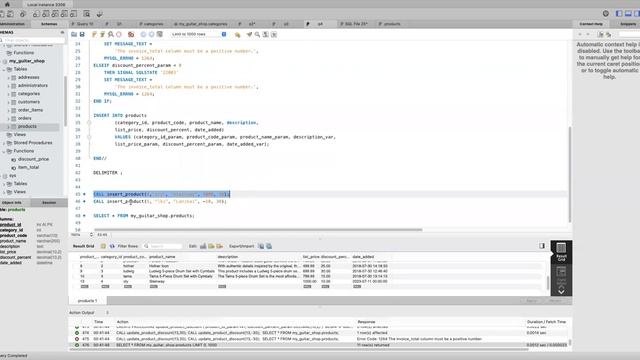The width and height of the screenshot is (640, 360).
Task: Toggle the left sidebar panel visibility
Action: tap(619, 14)
